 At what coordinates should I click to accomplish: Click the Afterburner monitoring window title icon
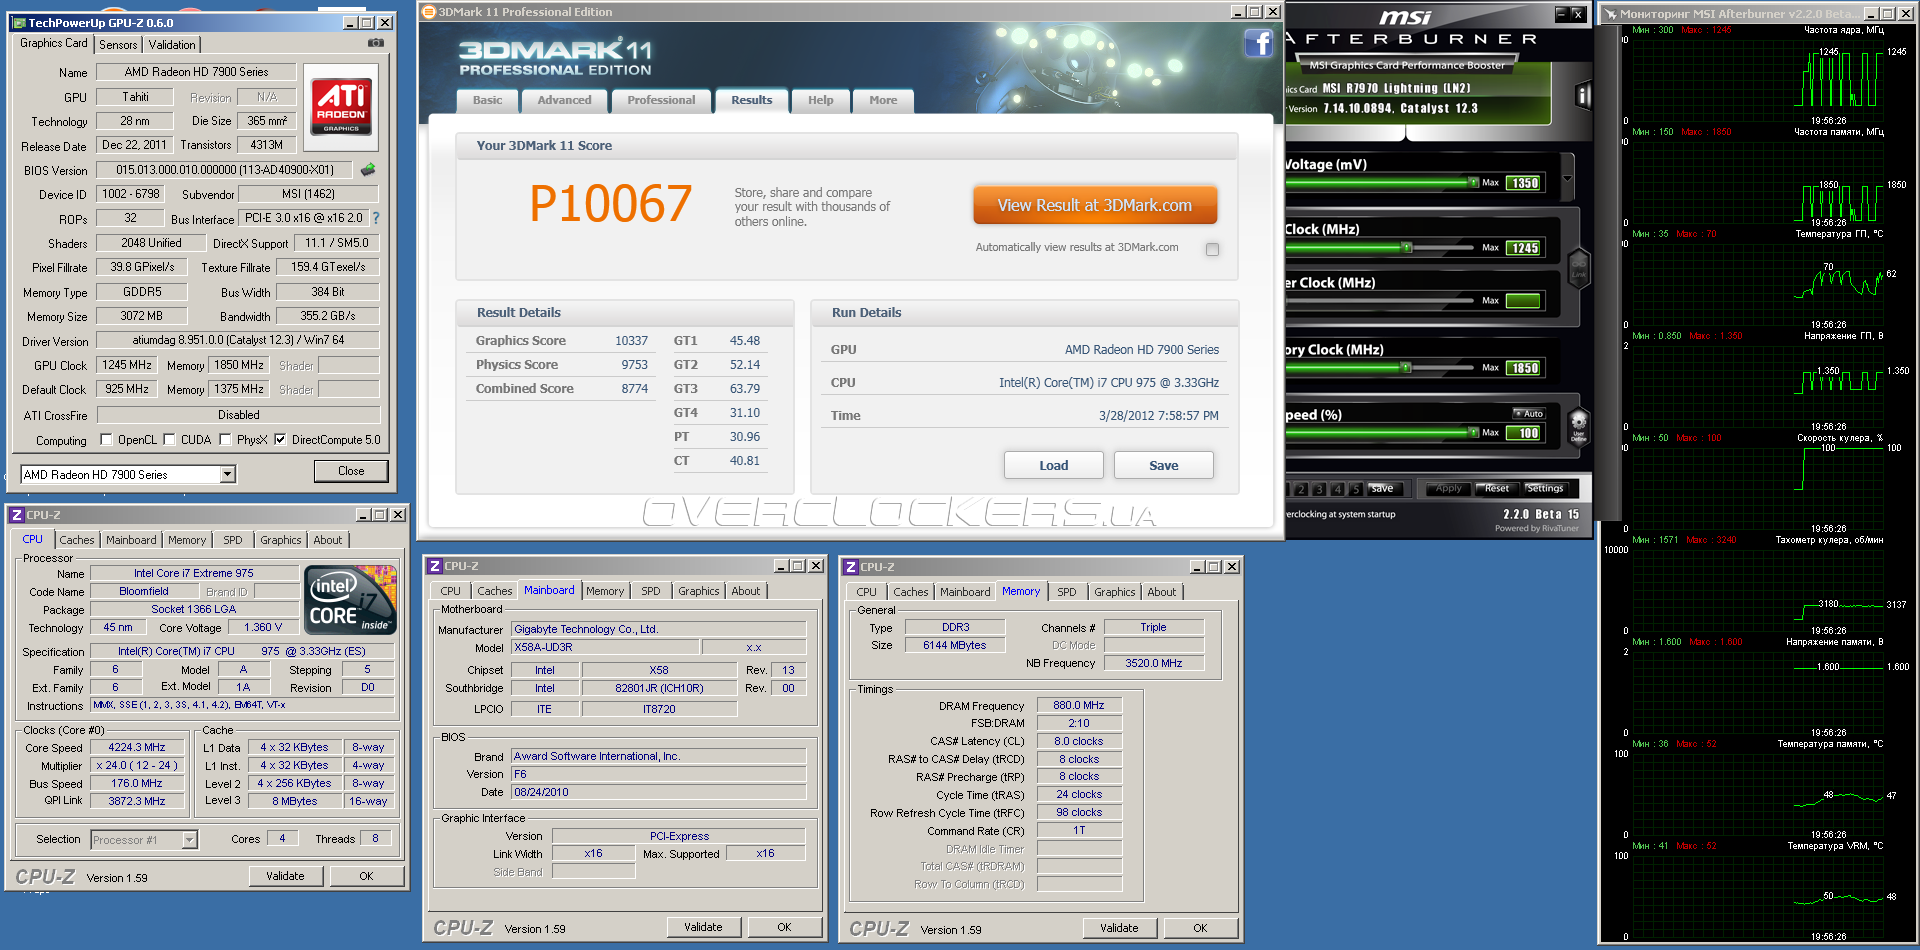pyautogui.click(x=1610, y=14)
